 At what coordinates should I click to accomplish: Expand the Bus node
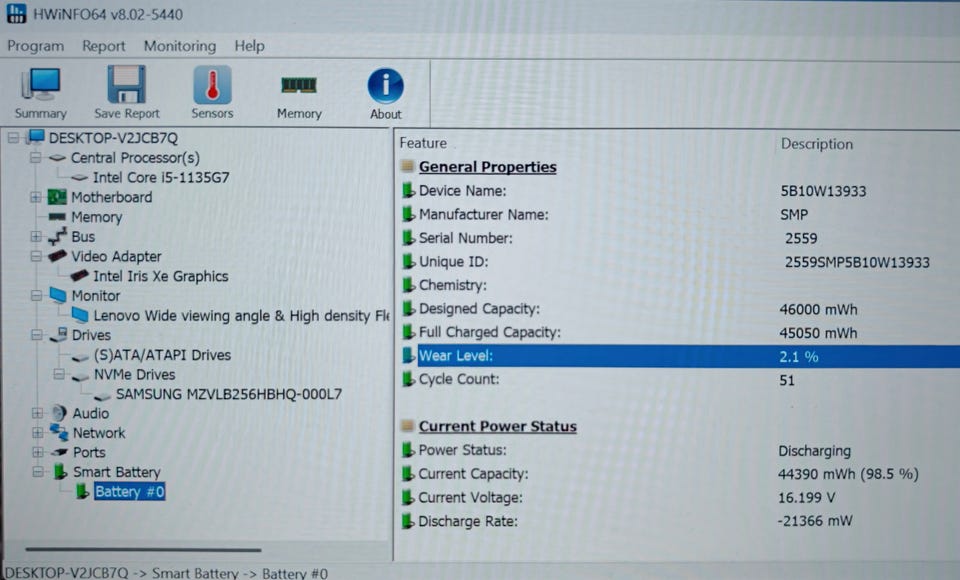coord(36,236)
